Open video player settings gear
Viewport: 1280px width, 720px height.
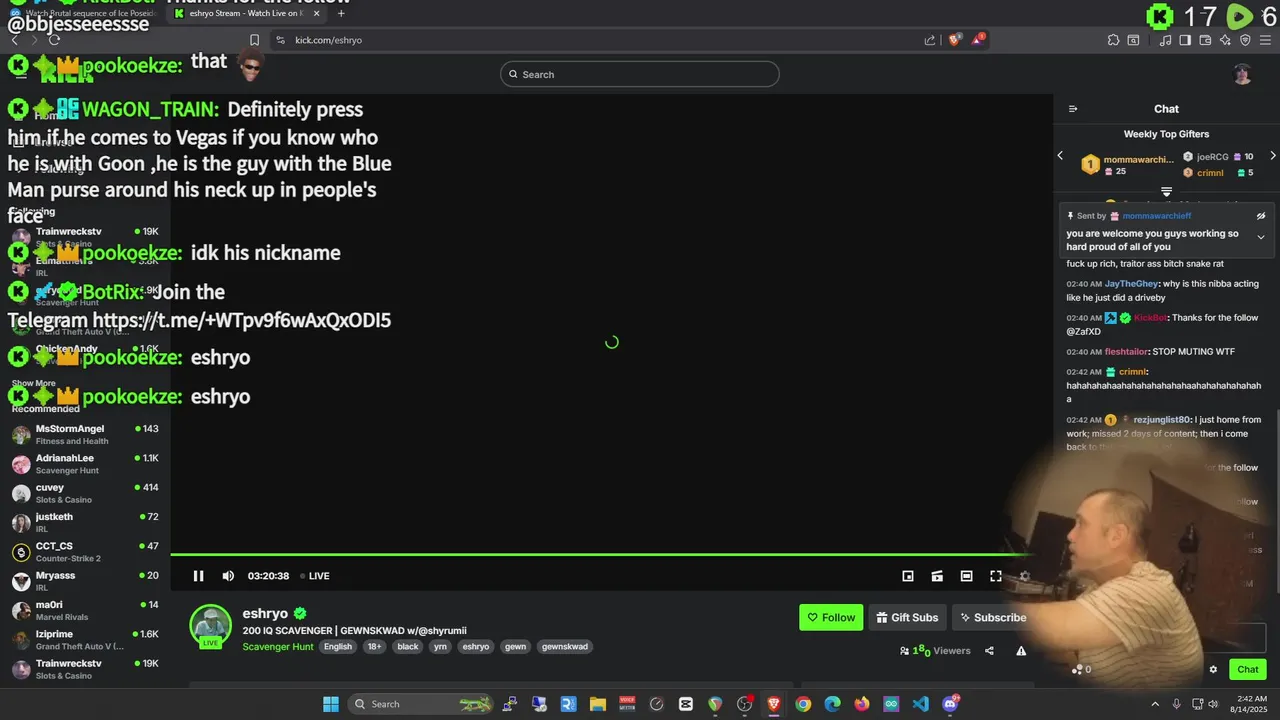coord(1024,576)
